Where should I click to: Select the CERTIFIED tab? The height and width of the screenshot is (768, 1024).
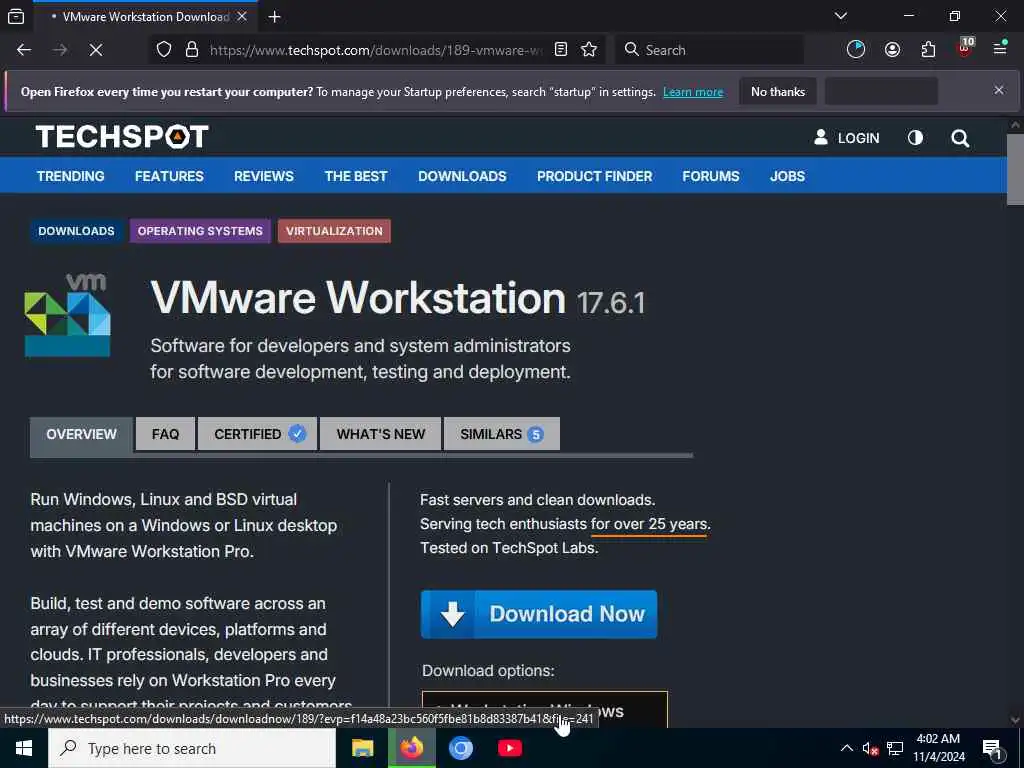[257, 434]
